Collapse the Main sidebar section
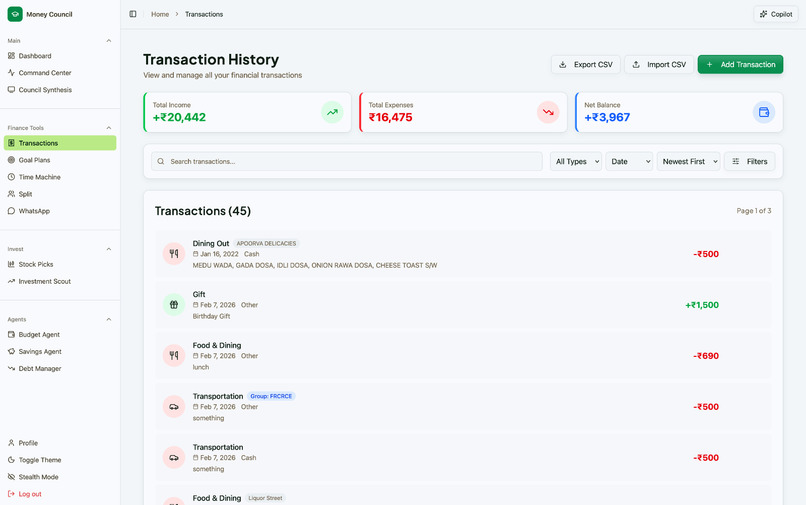This screenshot has width=806, height=505. point(108,41)
